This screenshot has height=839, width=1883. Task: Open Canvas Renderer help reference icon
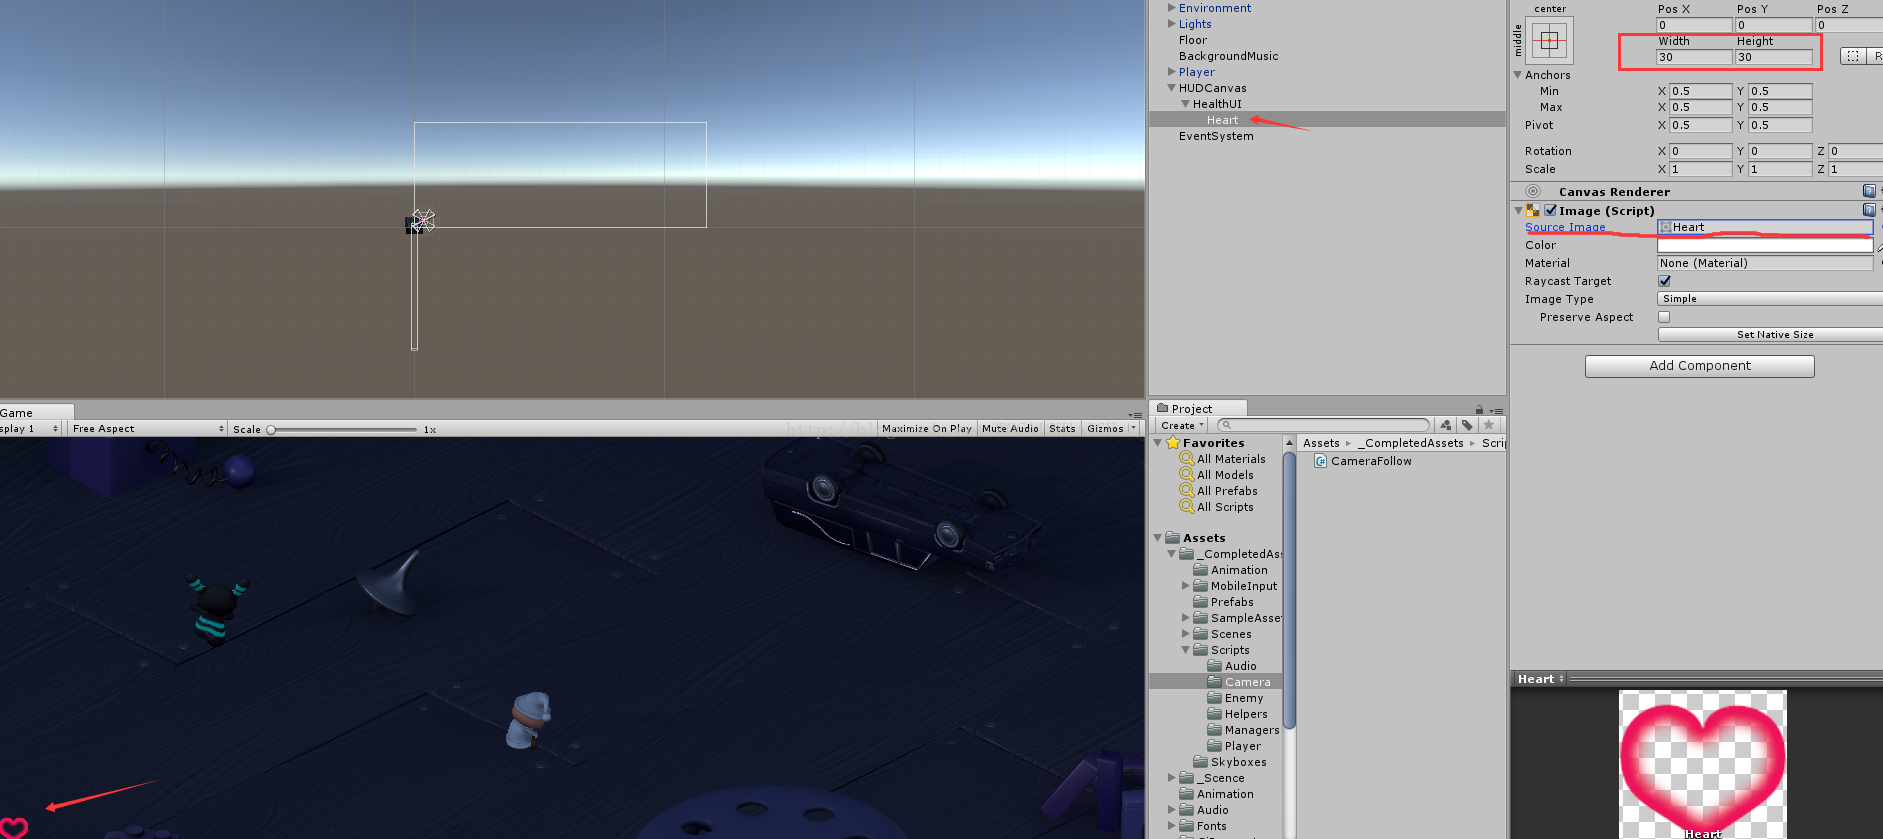(1869, 191)
